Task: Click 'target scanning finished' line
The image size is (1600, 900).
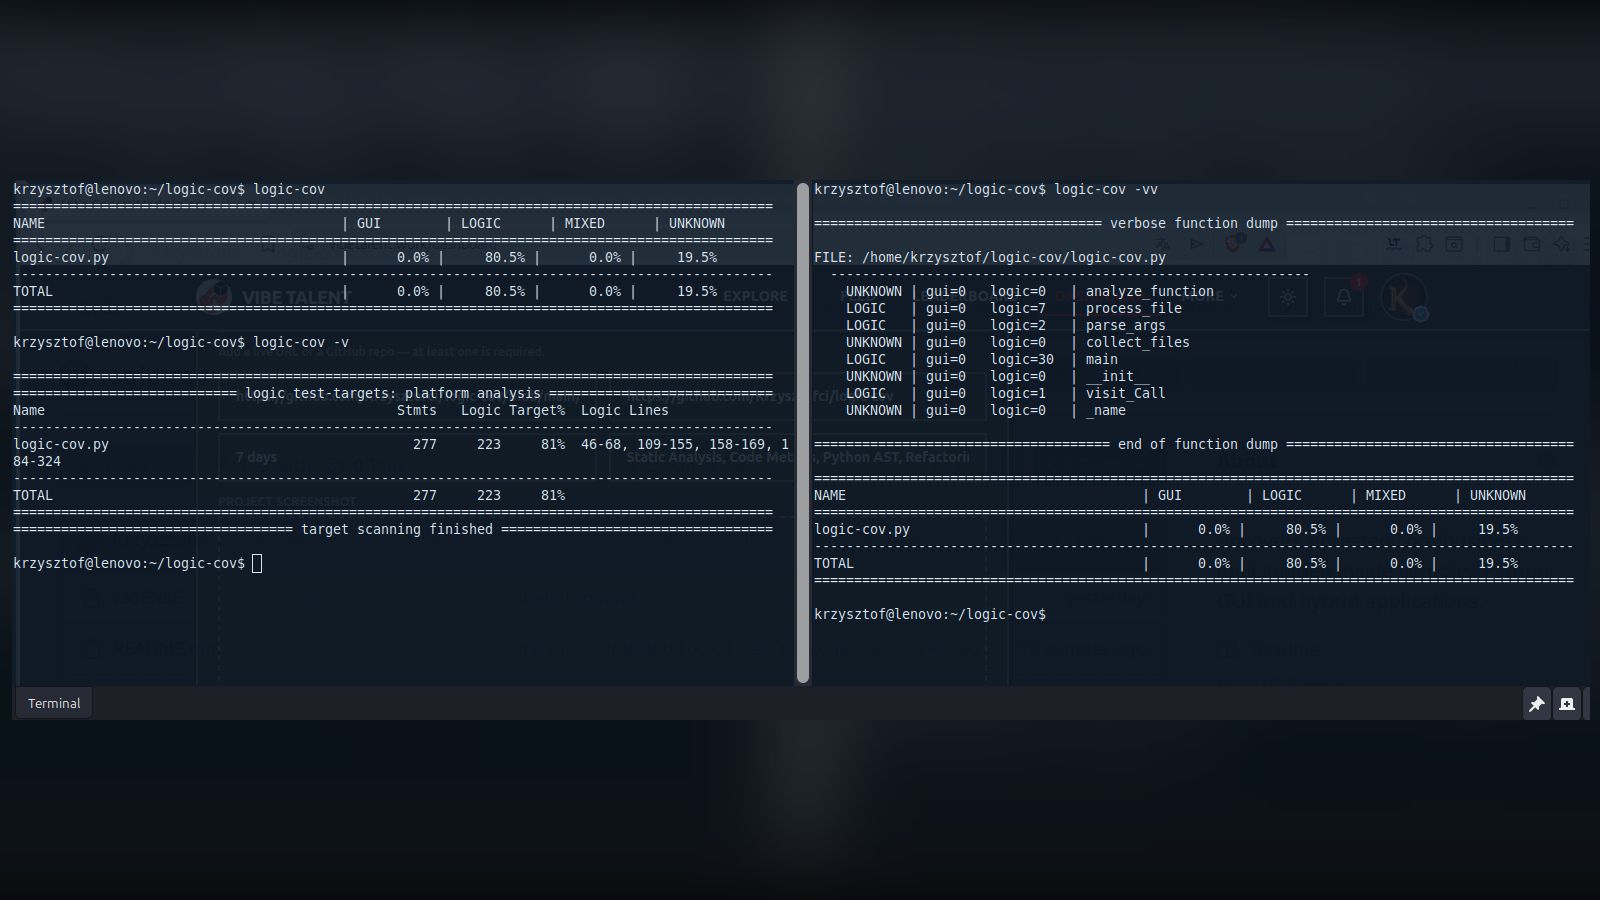Action: (397, 529)
